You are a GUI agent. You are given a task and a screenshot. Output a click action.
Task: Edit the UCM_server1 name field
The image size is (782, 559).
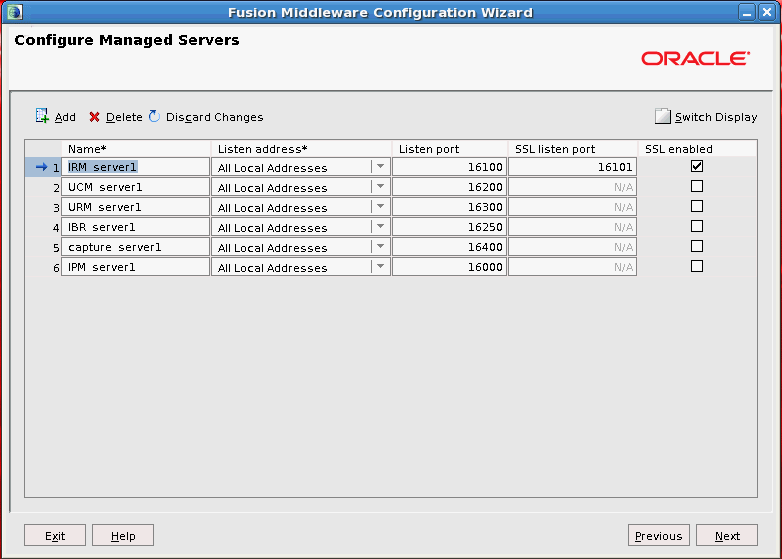[135, 186]
